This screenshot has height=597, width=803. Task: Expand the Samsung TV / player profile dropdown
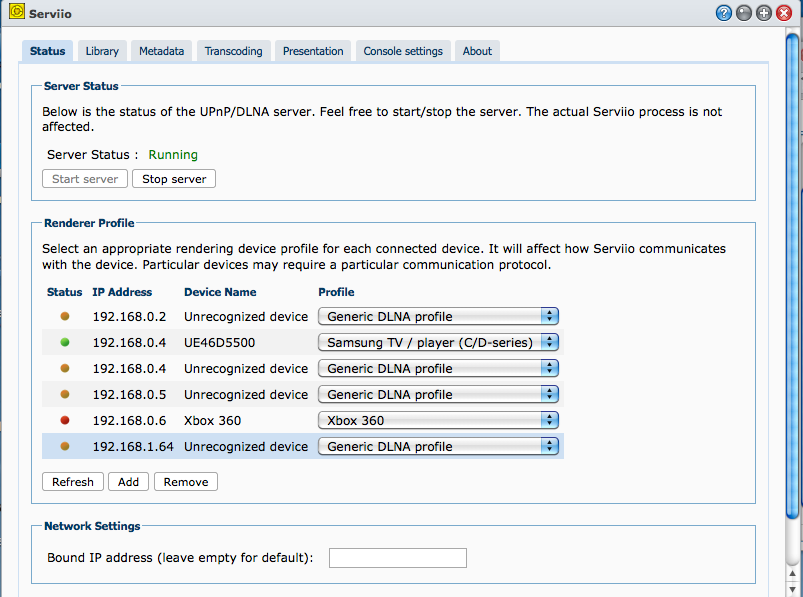coord(438,342)
